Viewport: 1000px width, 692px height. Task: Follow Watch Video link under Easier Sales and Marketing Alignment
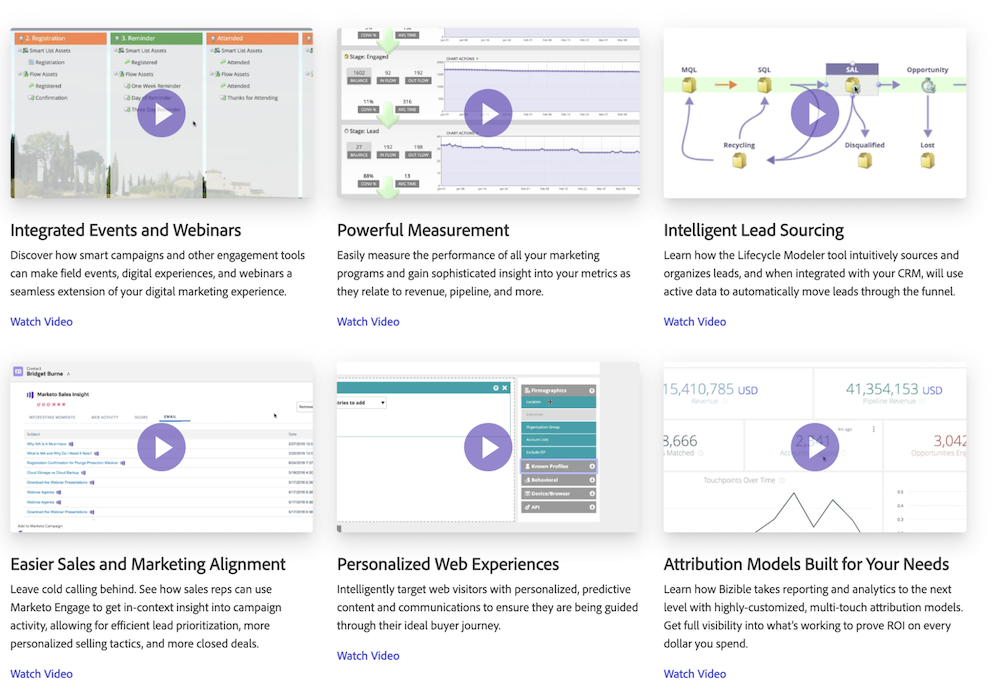click(41, 674)
